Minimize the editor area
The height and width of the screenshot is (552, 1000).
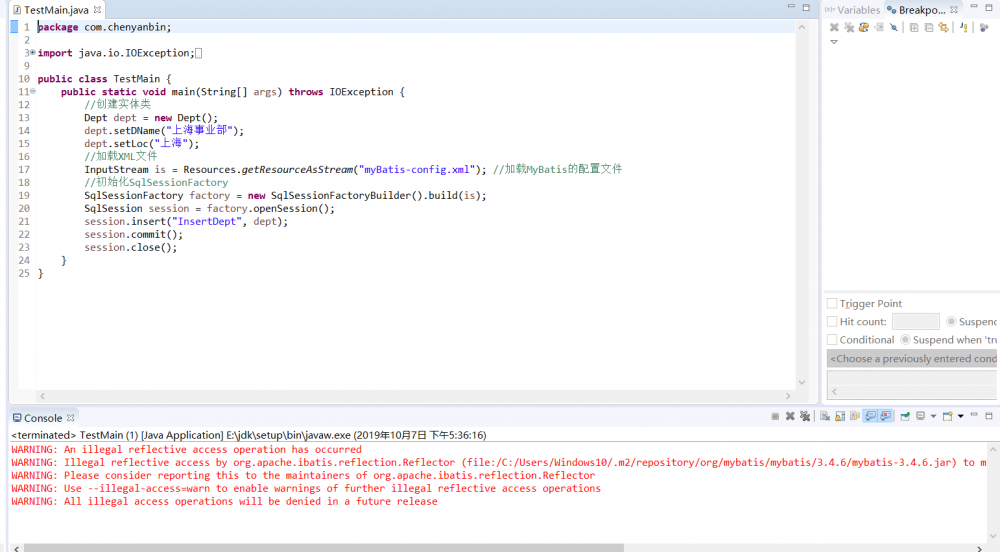point(791,7)
